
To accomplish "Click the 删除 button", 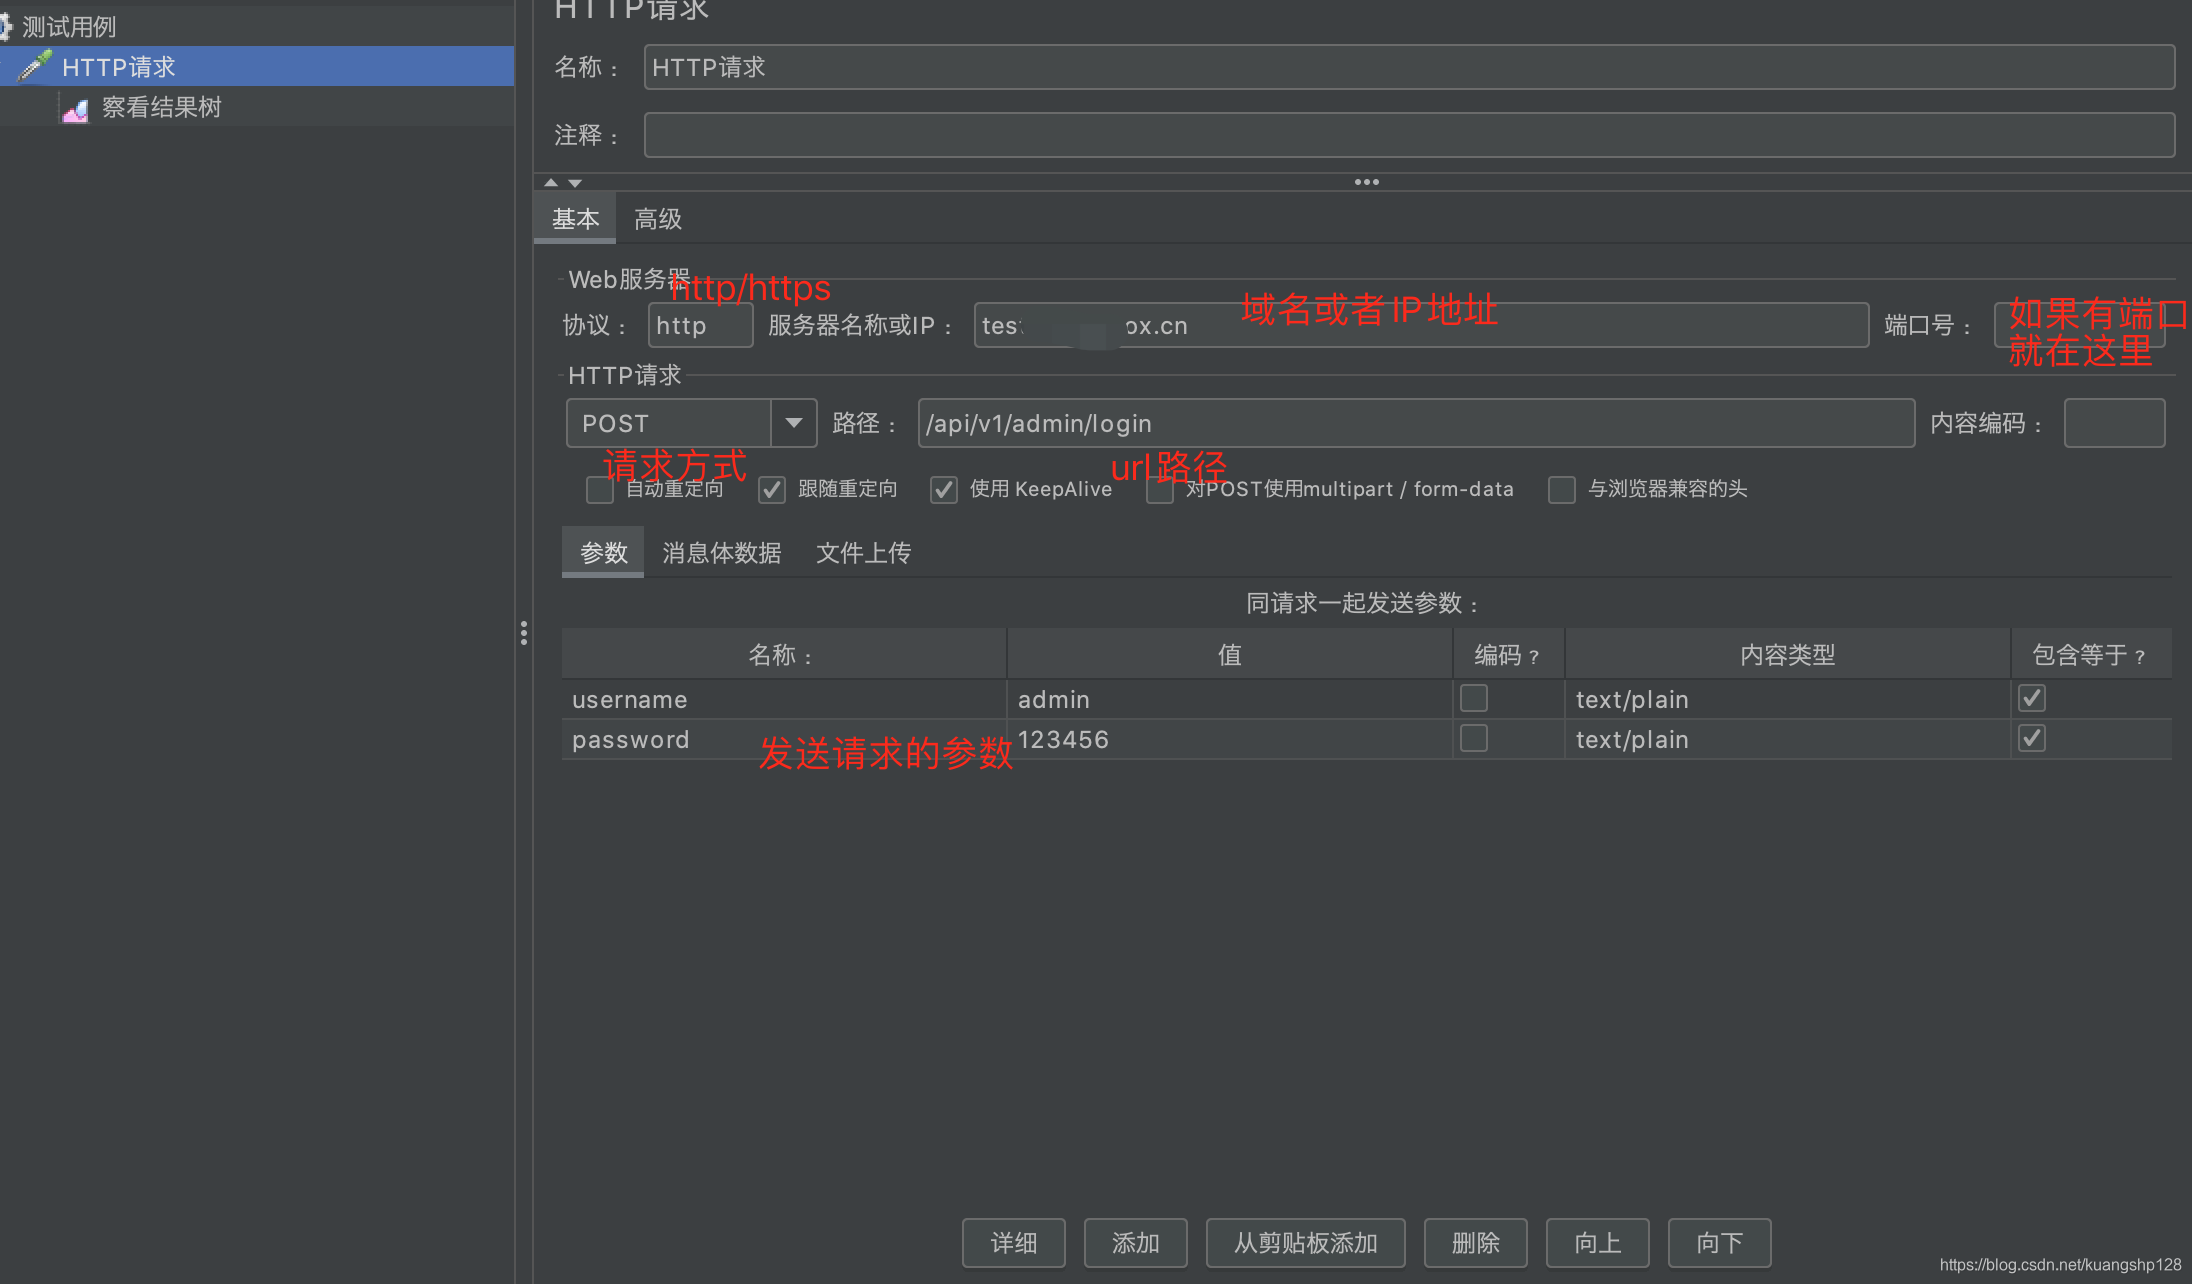I will pos(1476,1243).
